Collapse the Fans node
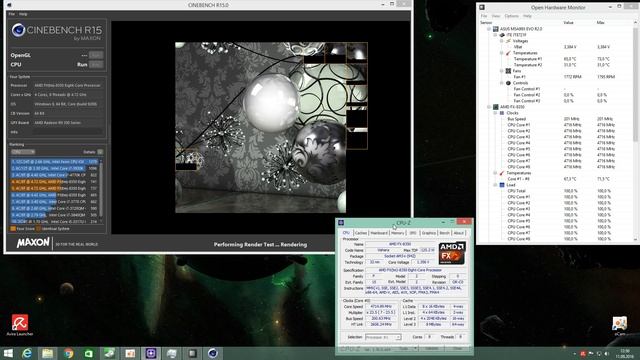Image resolution: width=640 pixels, height=360 pixels. [502, 71]
